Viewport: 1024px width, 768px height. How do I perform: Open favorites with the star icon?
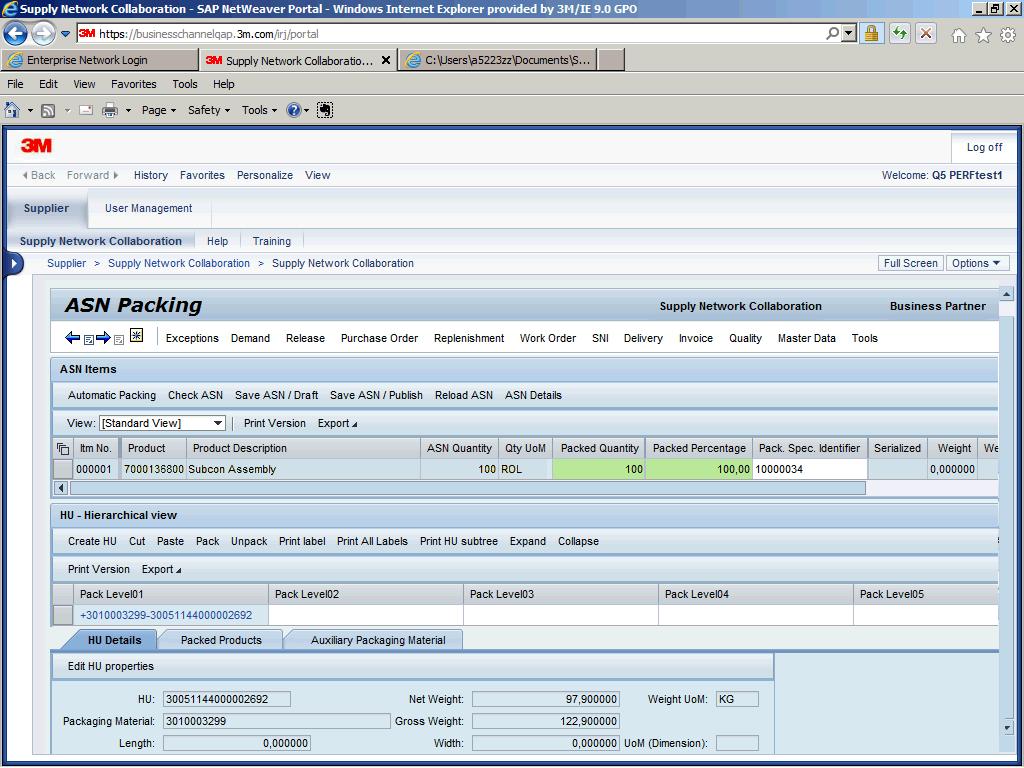pyautogui.click(x=984, y=35)
